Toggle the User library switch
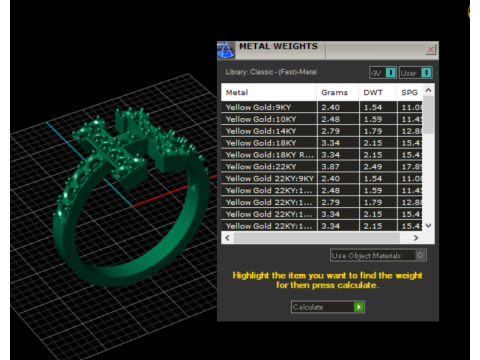Viewport: 480px width, 360px height. [x=416, y=73]
